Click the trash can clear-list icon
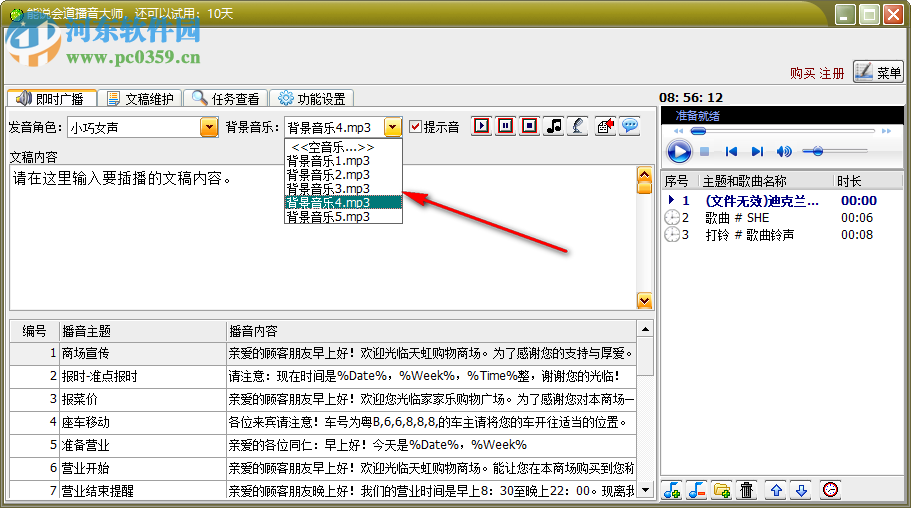911x508 pixels. coord(747,490)
